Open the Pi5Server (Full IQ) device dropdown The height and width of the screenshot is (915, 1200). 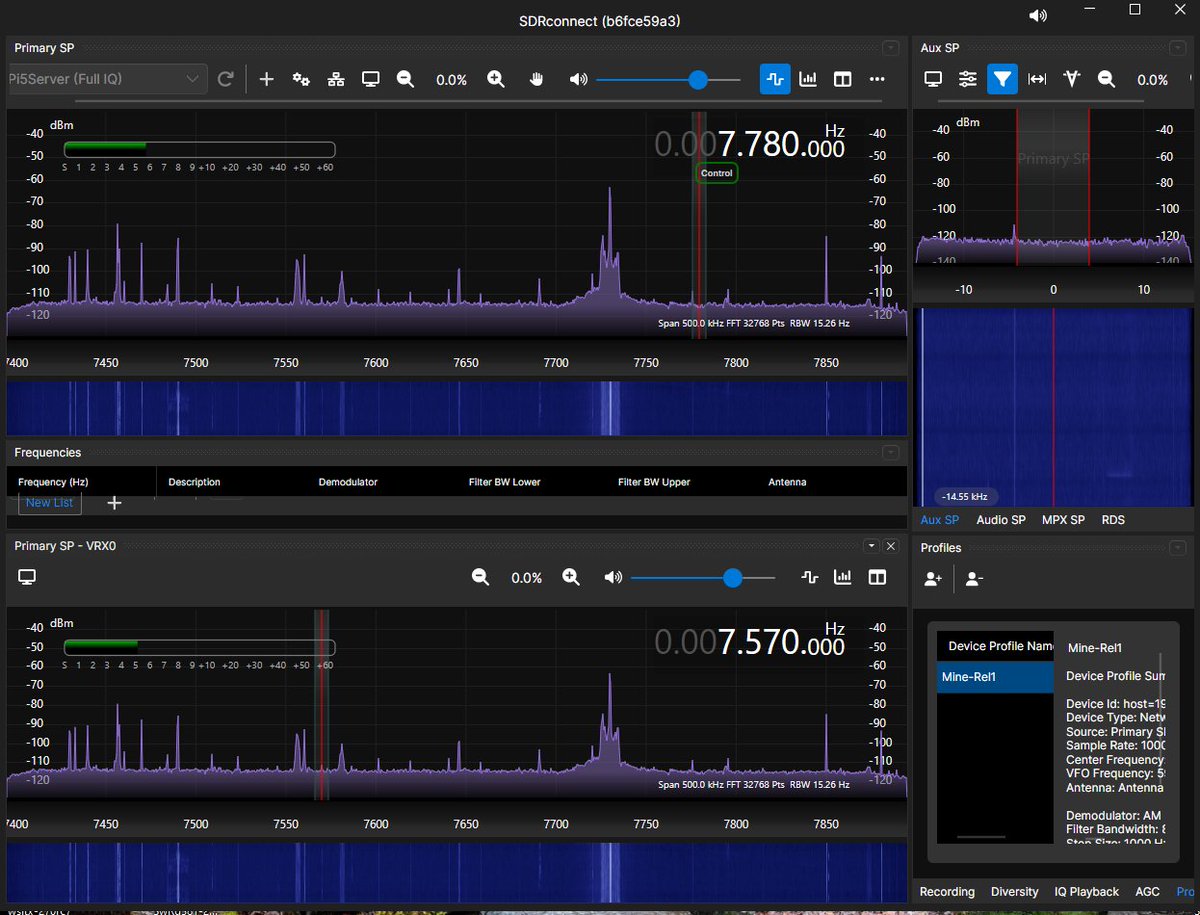coord(106,79)
